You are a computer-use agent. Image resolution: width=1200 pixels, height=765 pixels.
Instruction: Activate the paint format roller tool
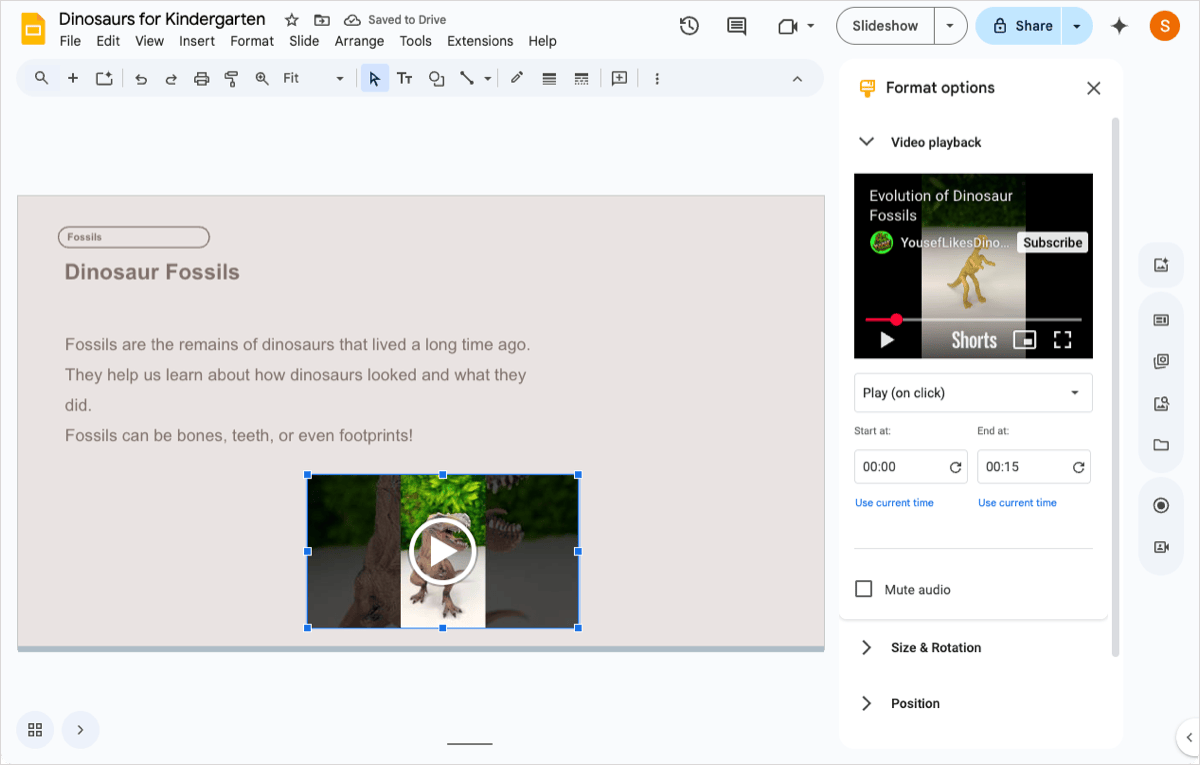(231, 78)
